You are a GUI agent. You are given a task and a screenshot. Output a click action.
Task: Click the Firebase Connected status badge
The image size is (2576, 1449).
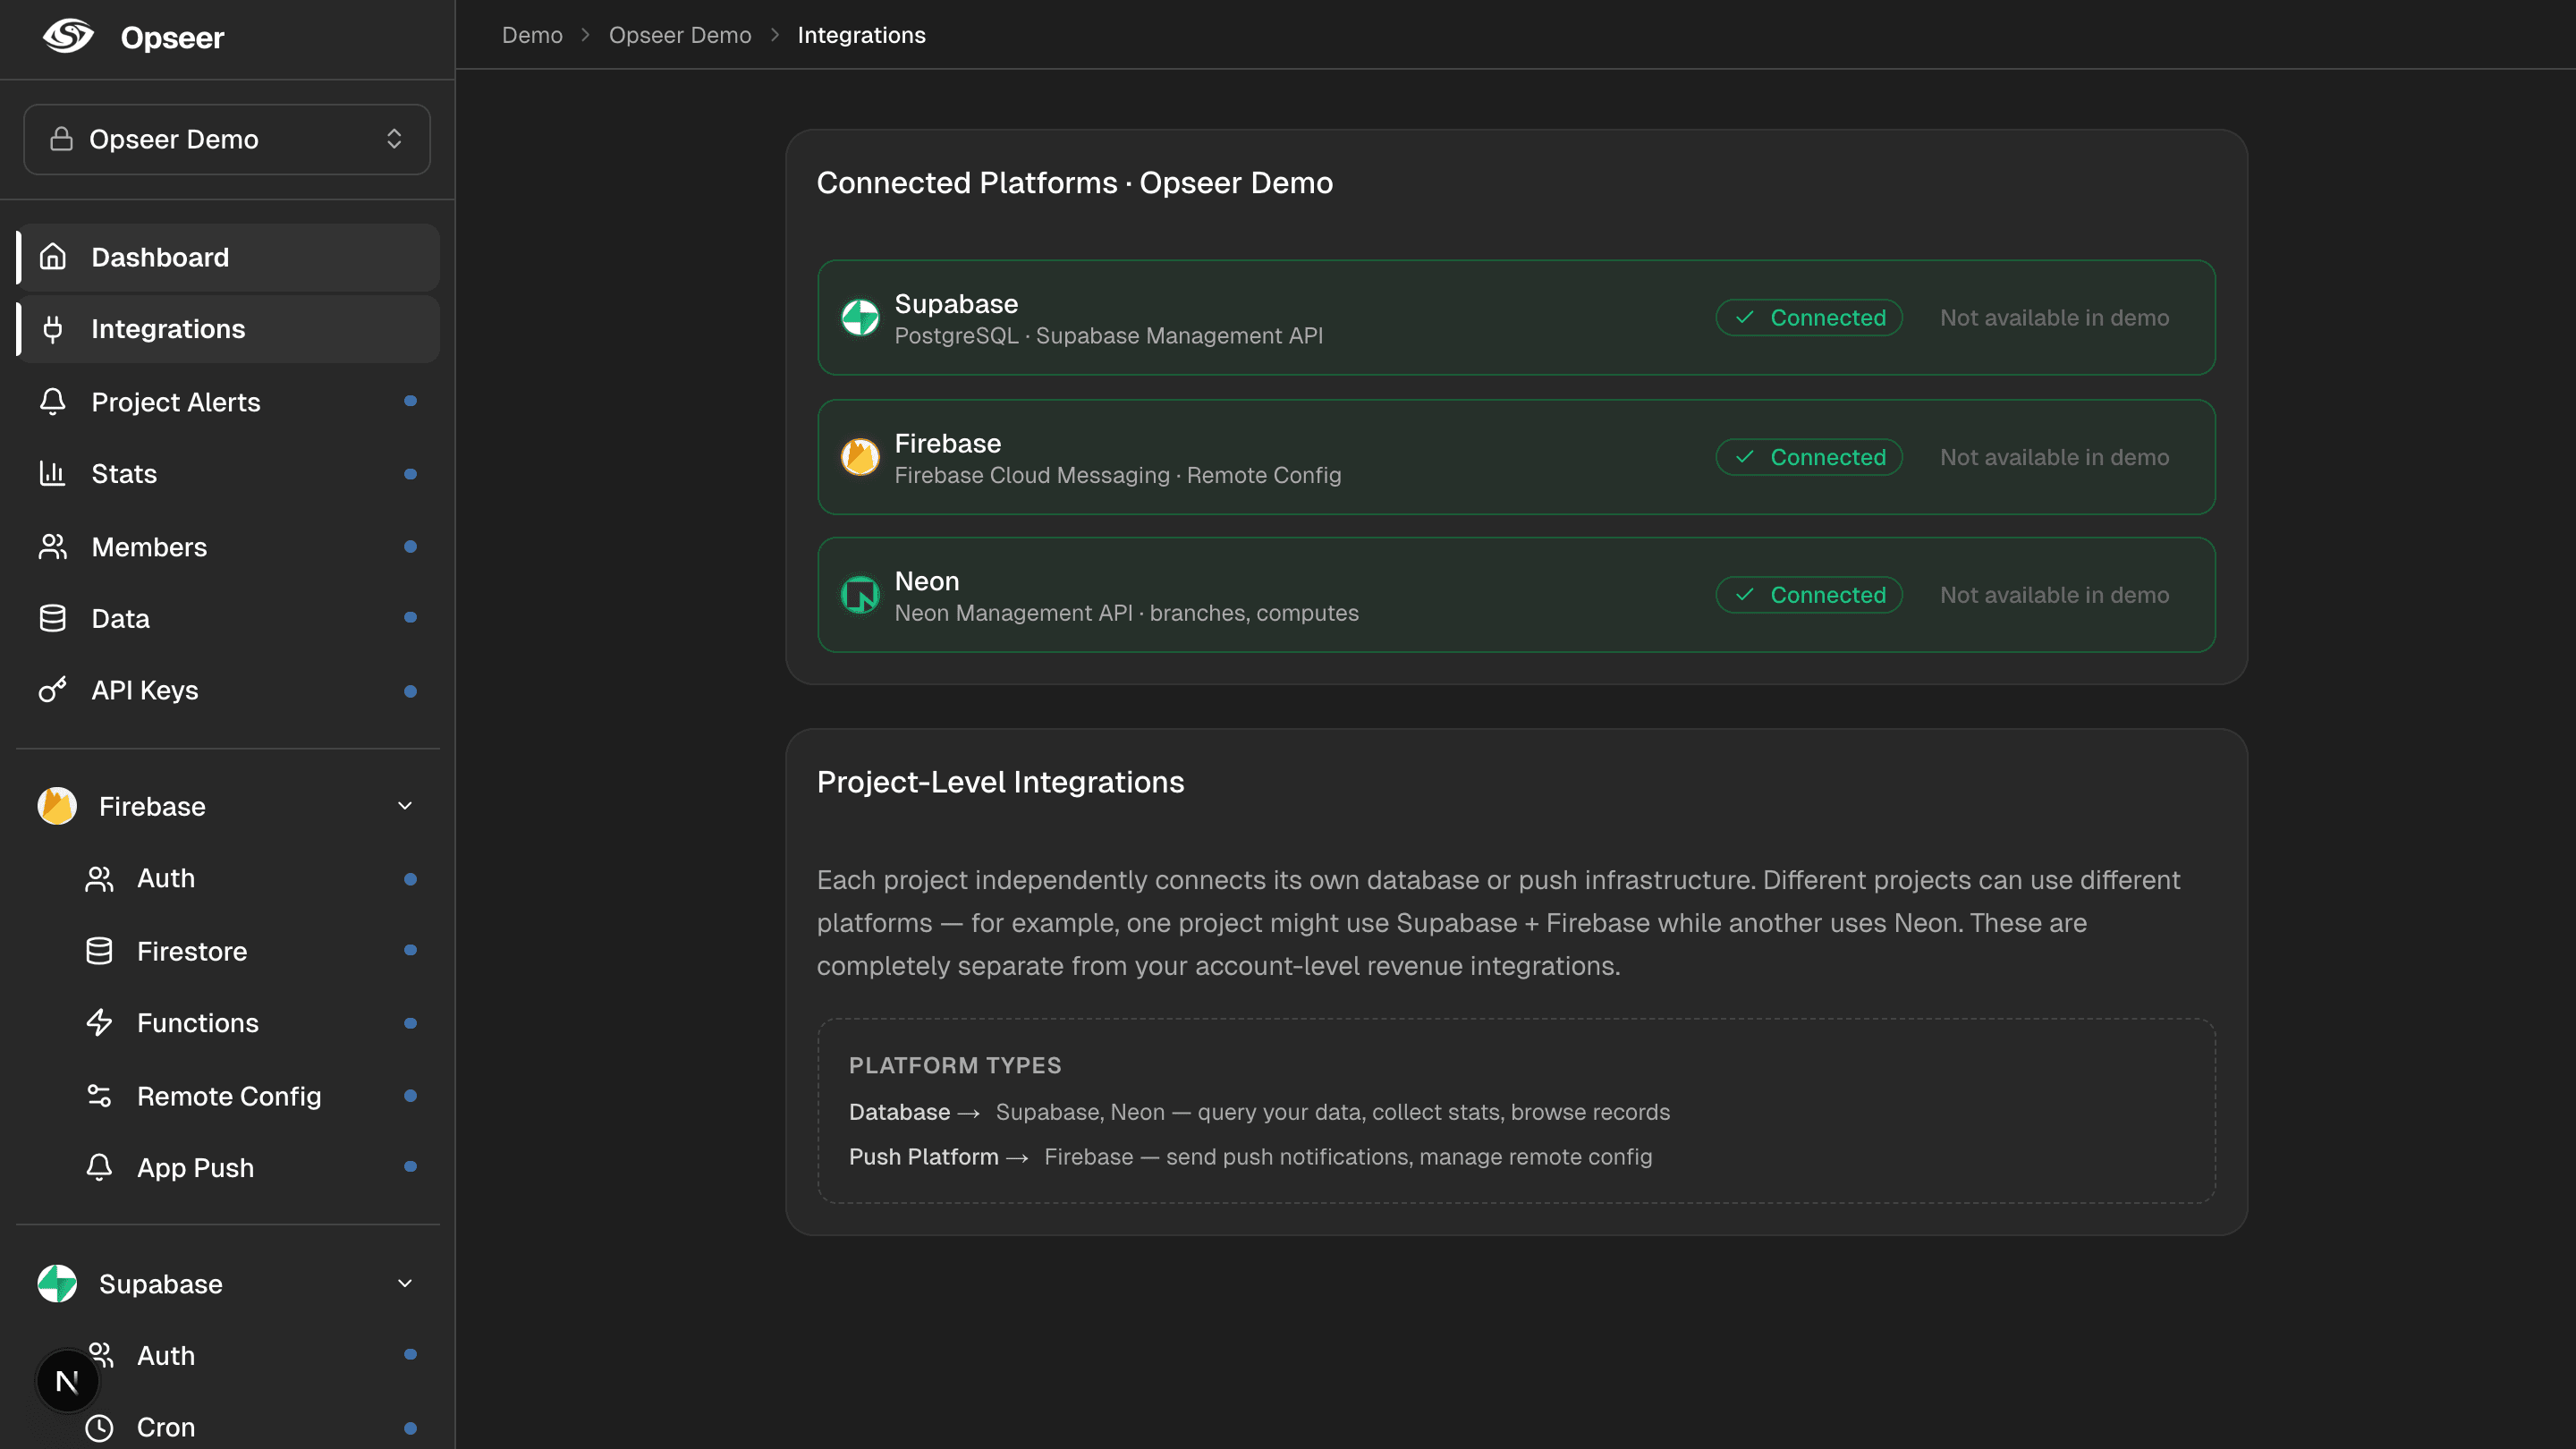tap(1809, 458)
